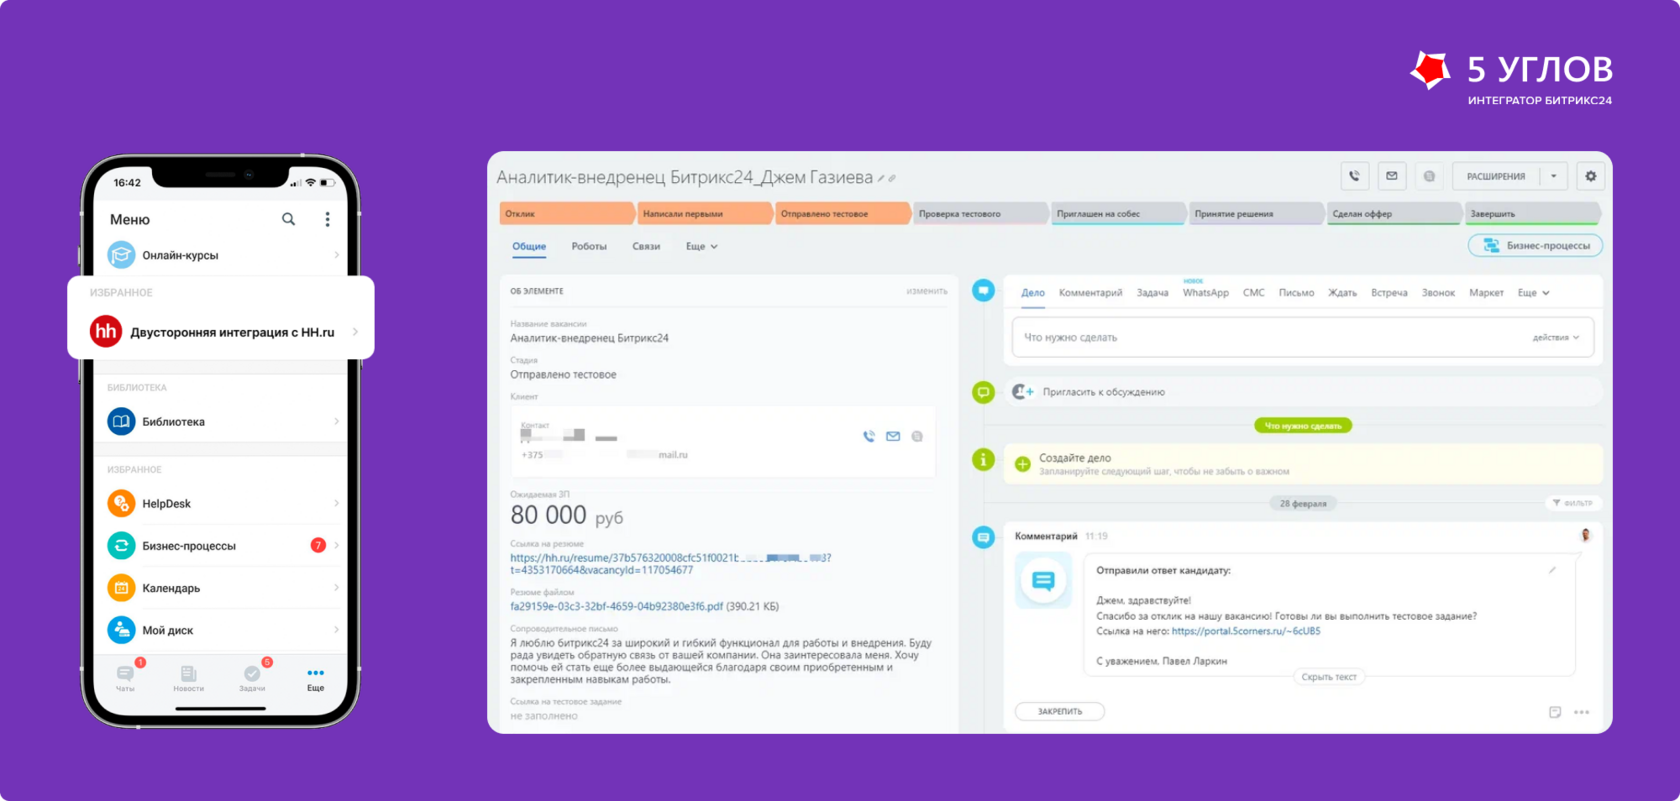This screenshot has width=1680, height=801.
Task: Open the hh.ru resume link
Action: tap(670, 564)
